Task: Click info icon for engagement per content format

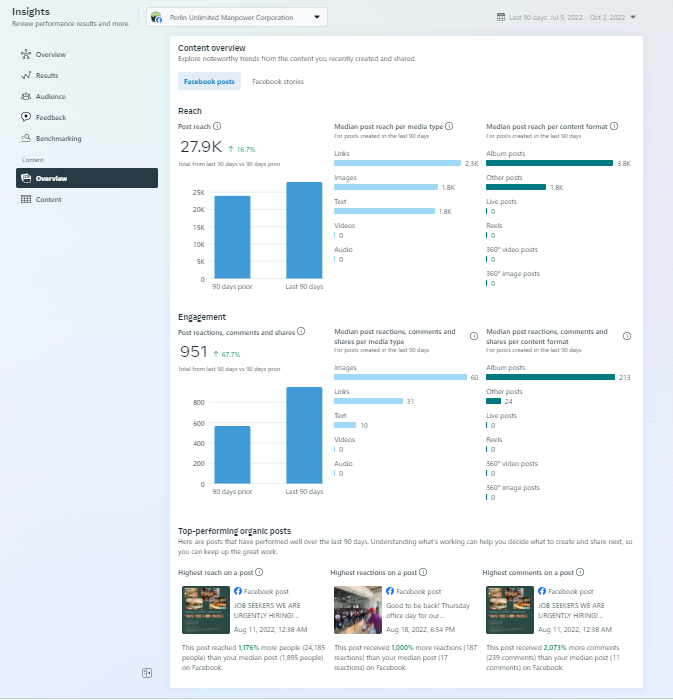Action: [x=627, y=336]
